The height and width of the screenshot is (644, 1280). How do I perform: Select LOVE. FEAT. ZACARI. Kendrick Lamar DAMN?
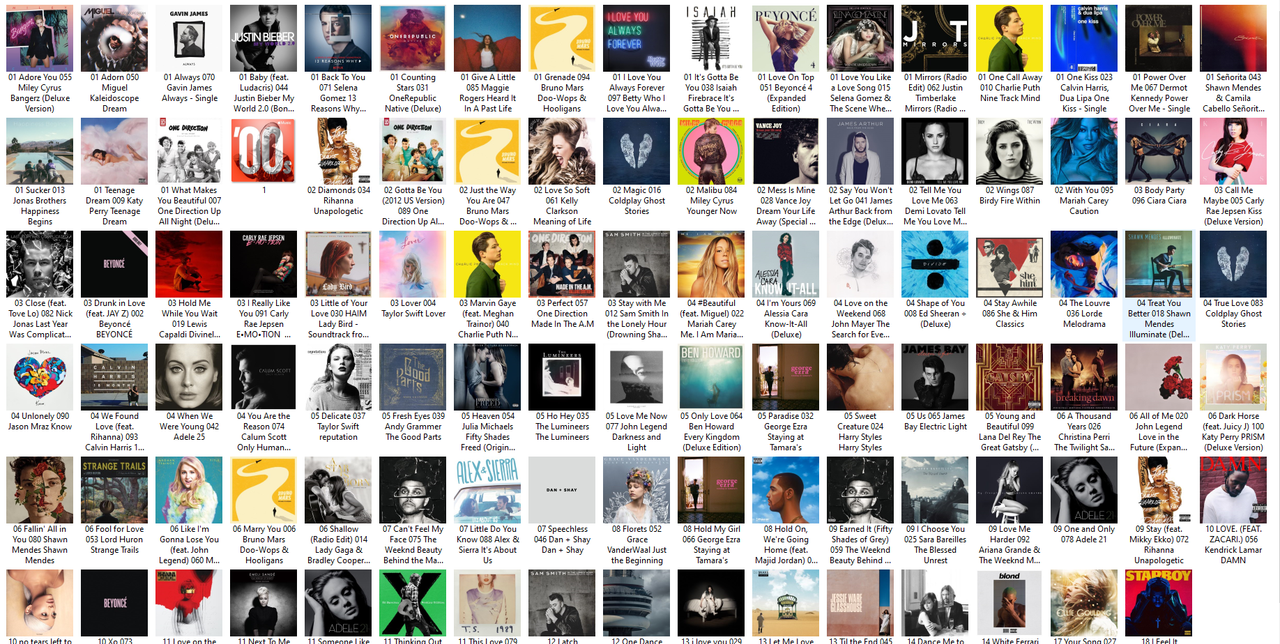(1234, 512)
